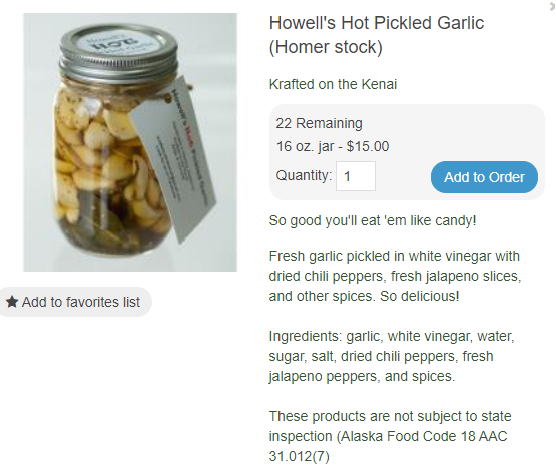Click the Alaska Food Code disclaimer text
This screenshot has width=556, height=476.
click(390, 436)
